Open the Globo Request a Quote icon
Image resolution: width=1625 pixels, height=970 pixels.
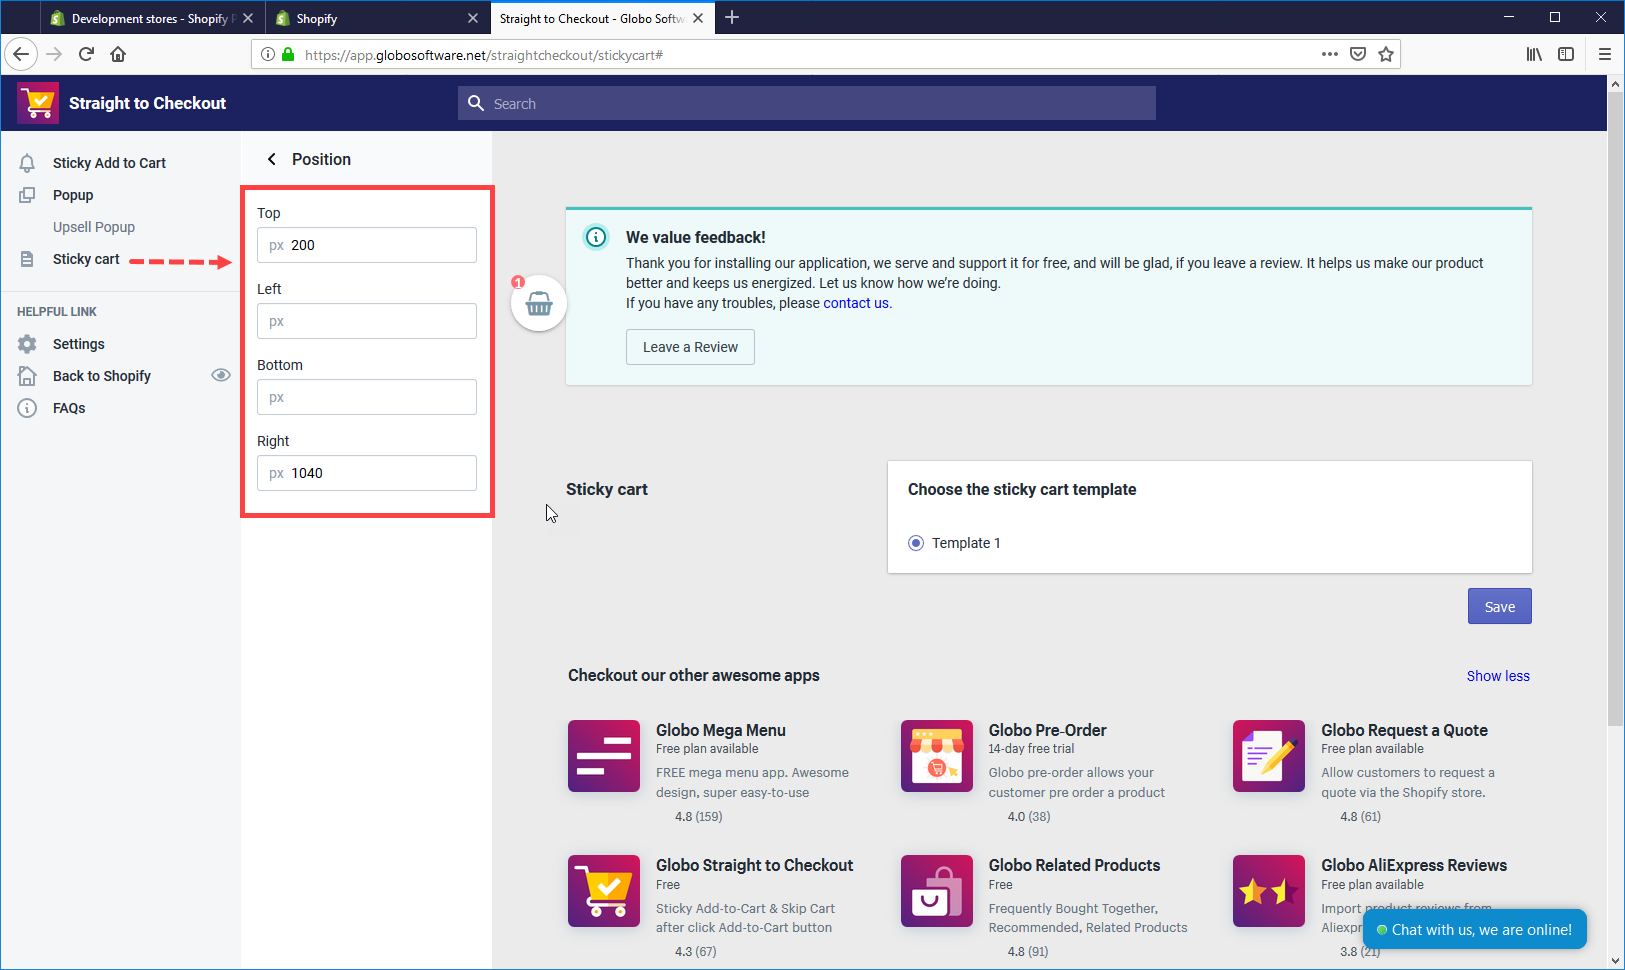1268,756
